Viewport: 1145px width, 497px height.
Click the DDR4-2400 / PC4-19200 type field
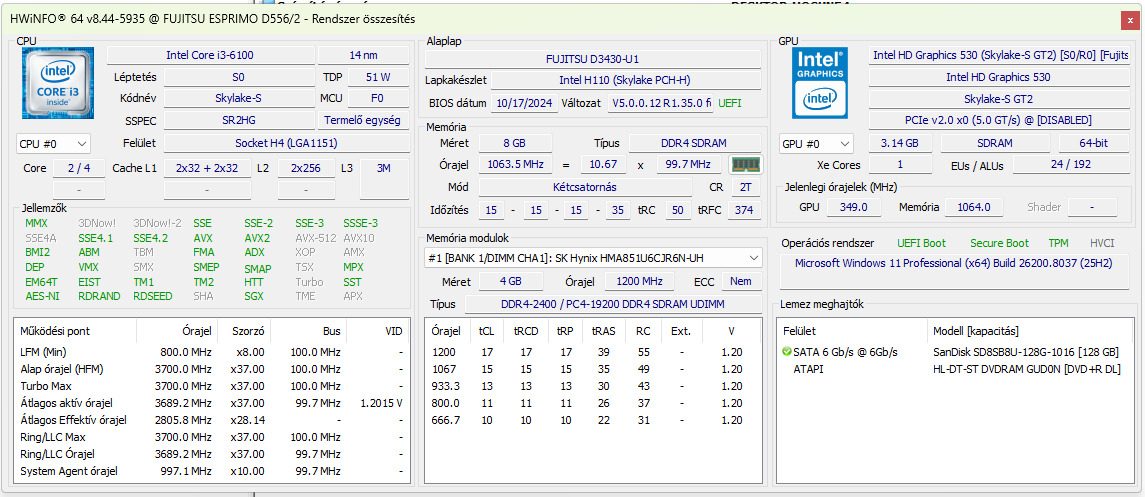tap(613, 304)
